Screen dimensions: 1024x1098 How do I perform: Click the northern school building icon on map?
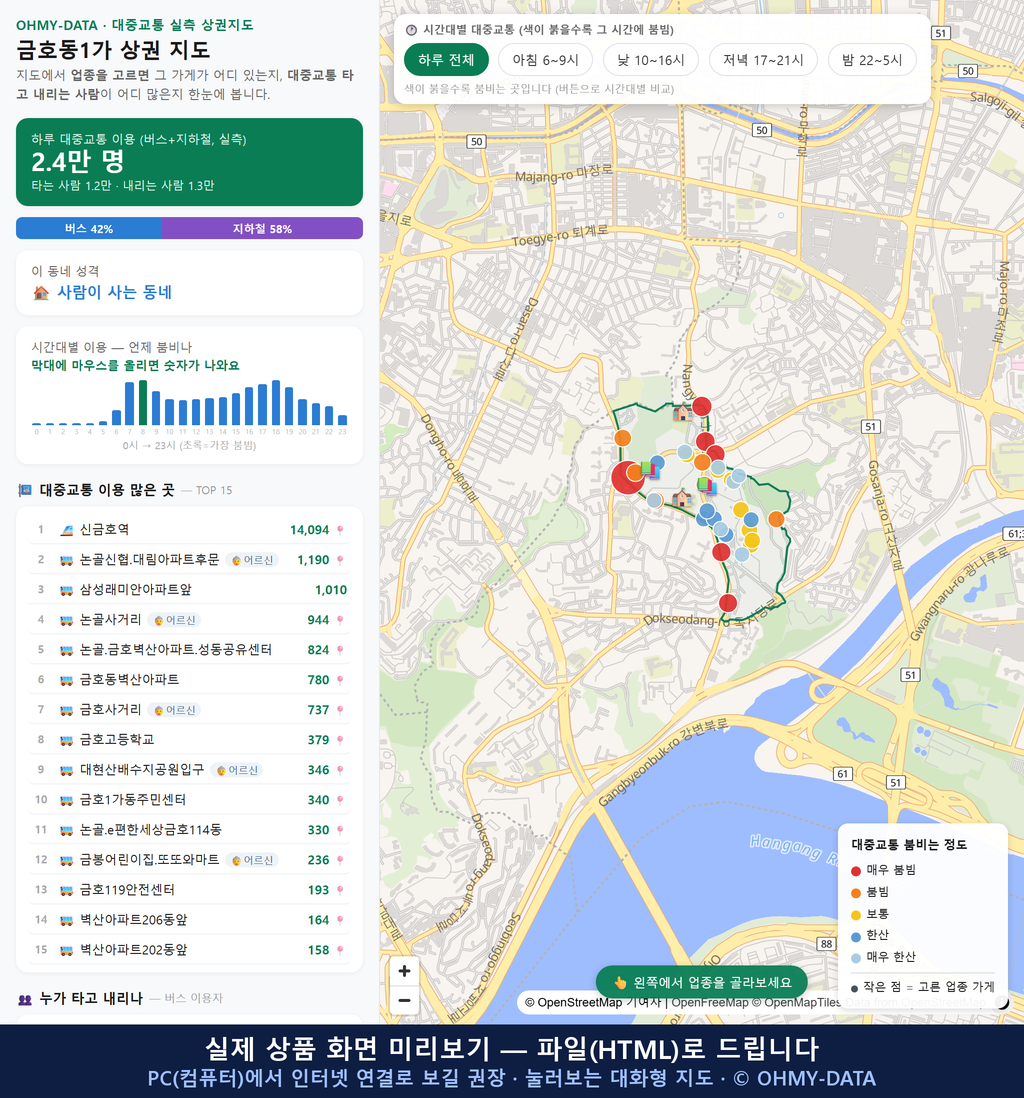682,412
